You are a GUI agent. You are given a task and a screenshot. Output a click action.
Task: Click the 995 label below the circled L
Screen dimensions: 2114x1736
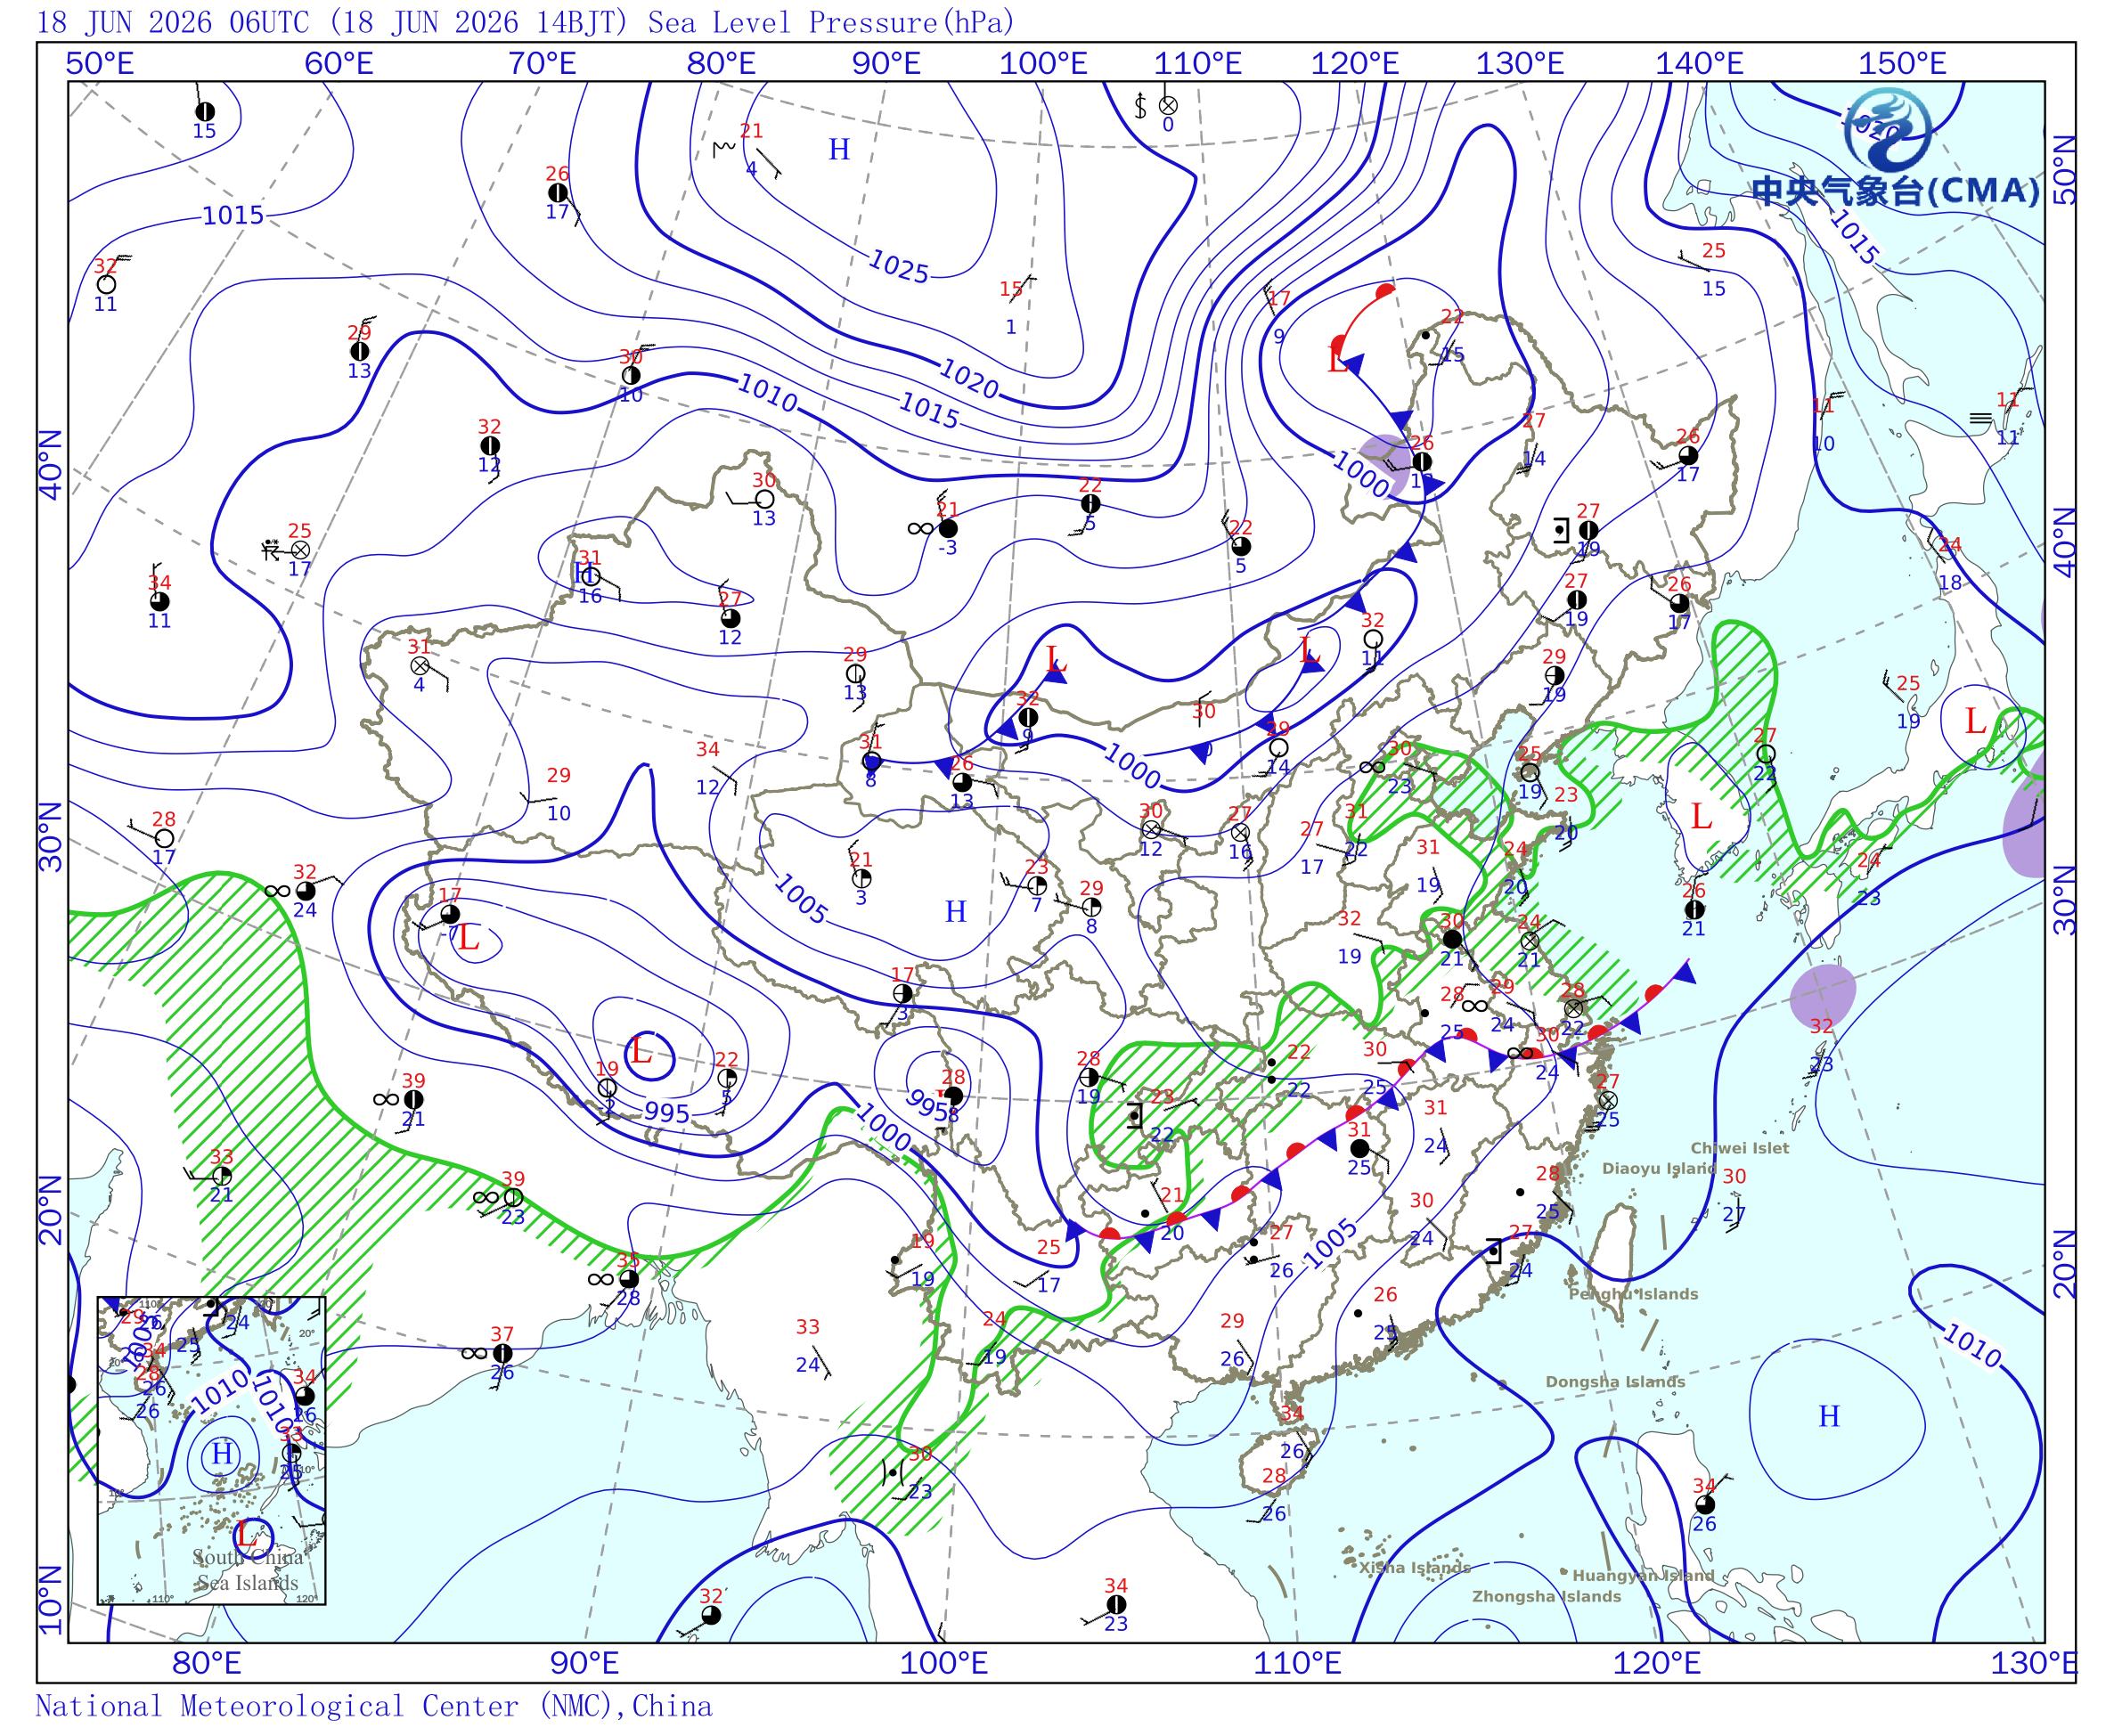pos(667,1112)
